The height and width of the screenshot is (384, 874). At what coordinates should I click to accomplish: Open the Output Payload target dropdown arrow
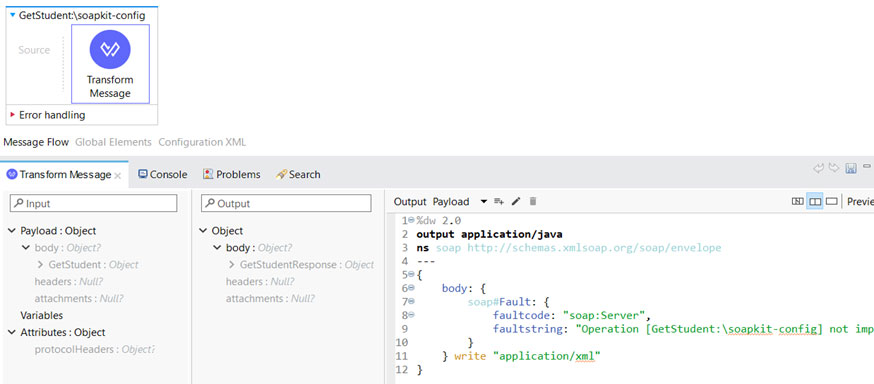[x=483, y=201]
